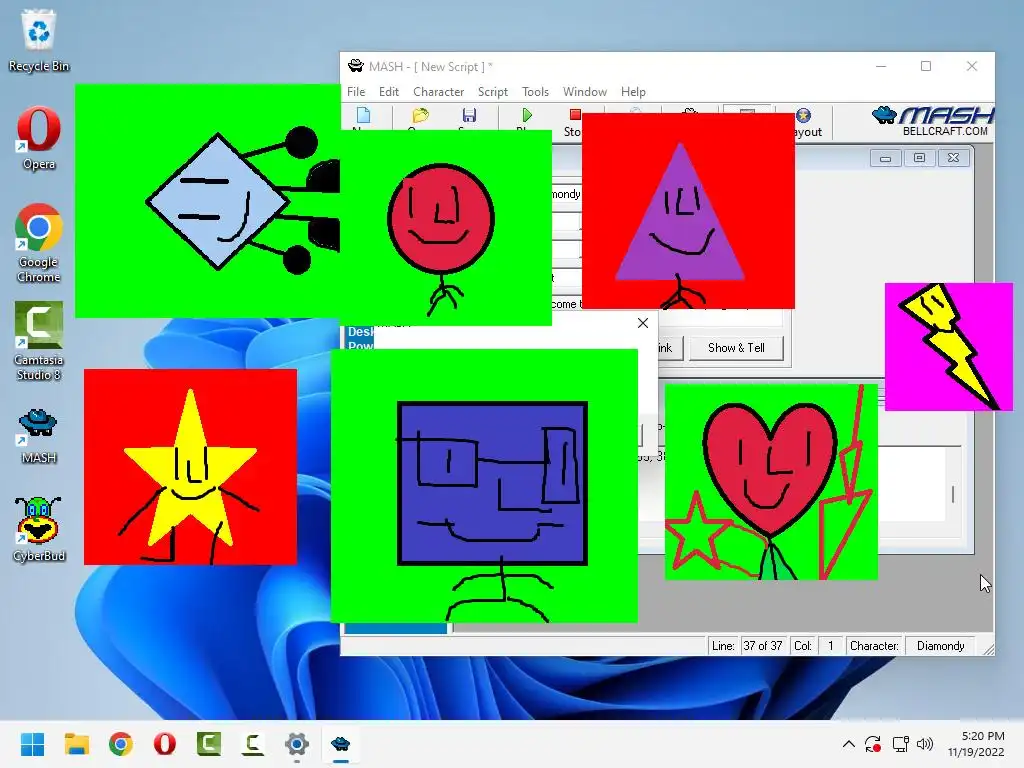Click the New script toolbar icon
This screenshot has width=1024, height=768.
point(364,116)
